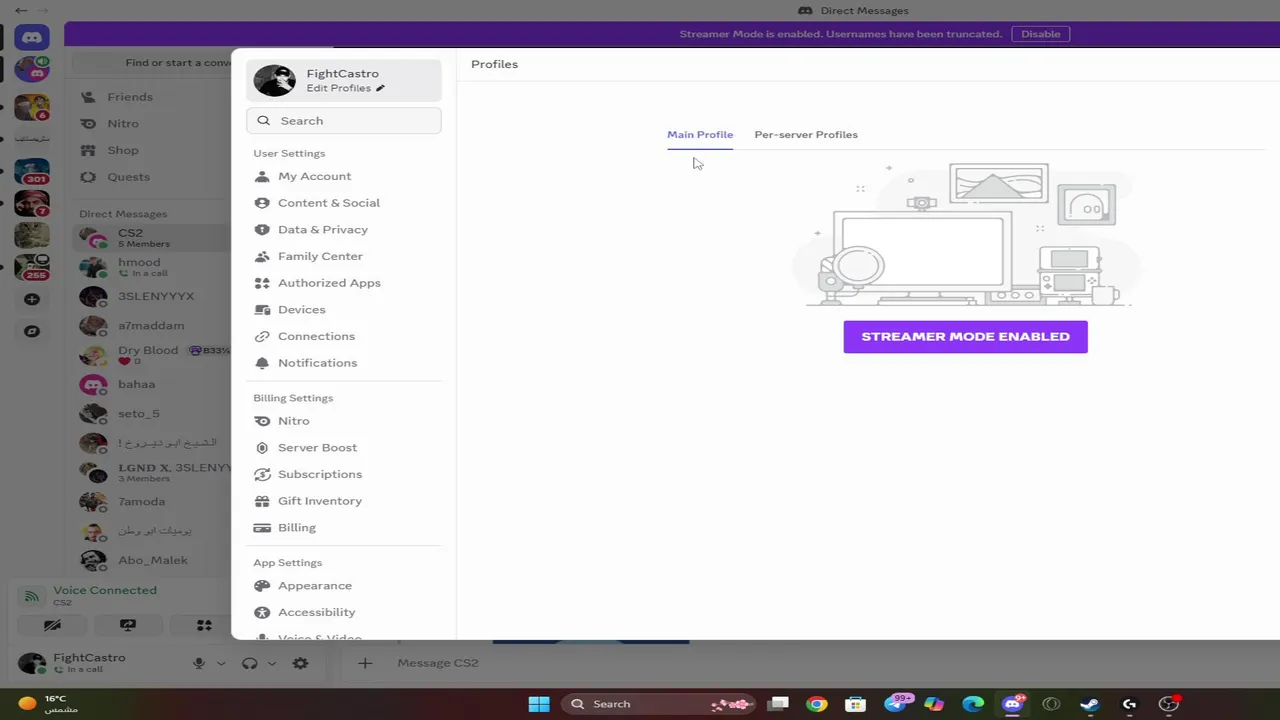Click the Accessibility icon
The width and height of the screenshot is (1280, 720).
[262, 612]
